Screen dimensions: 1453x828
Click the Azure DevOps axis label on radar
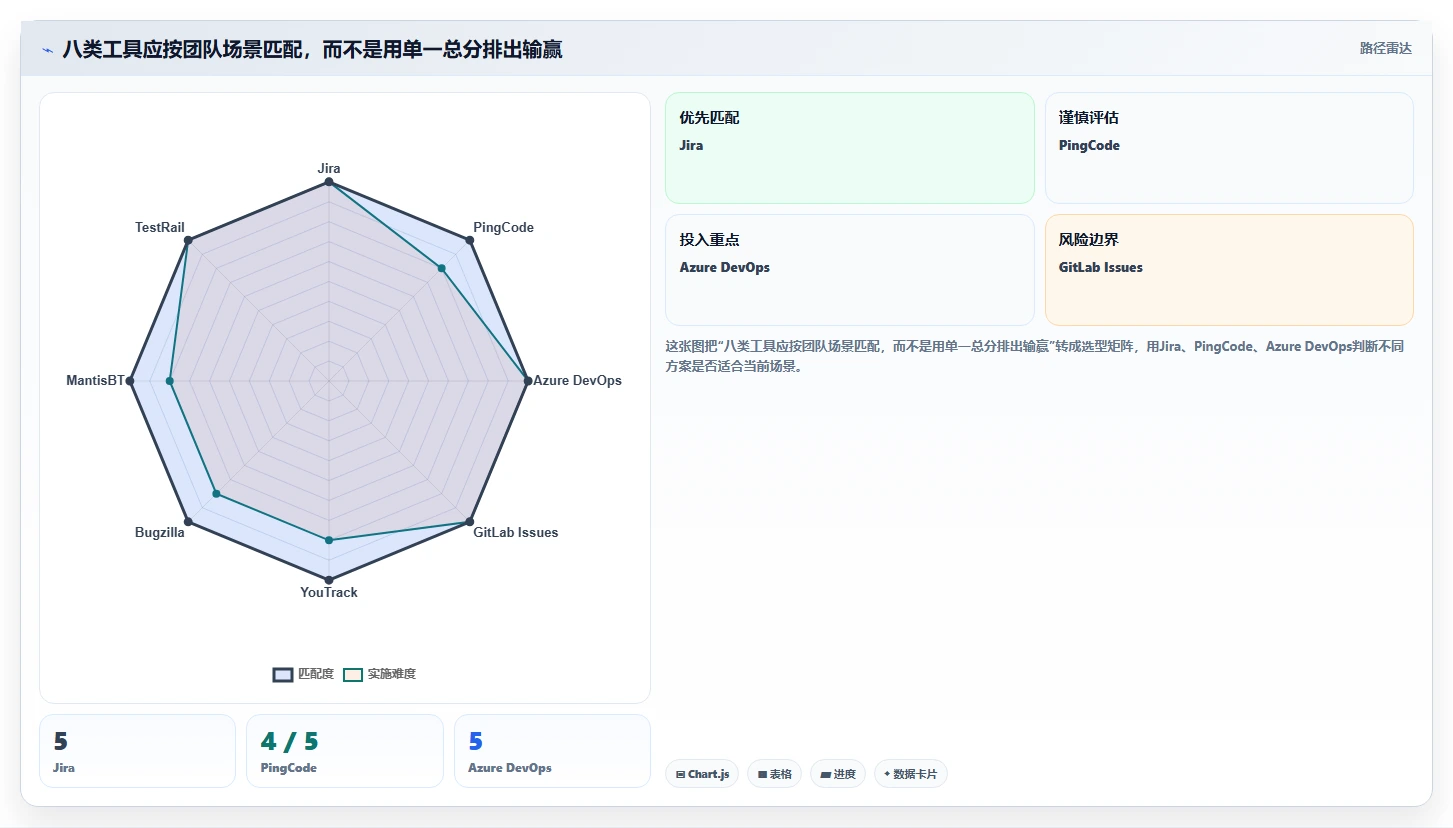pyautogui.click(x=577, y=380)
